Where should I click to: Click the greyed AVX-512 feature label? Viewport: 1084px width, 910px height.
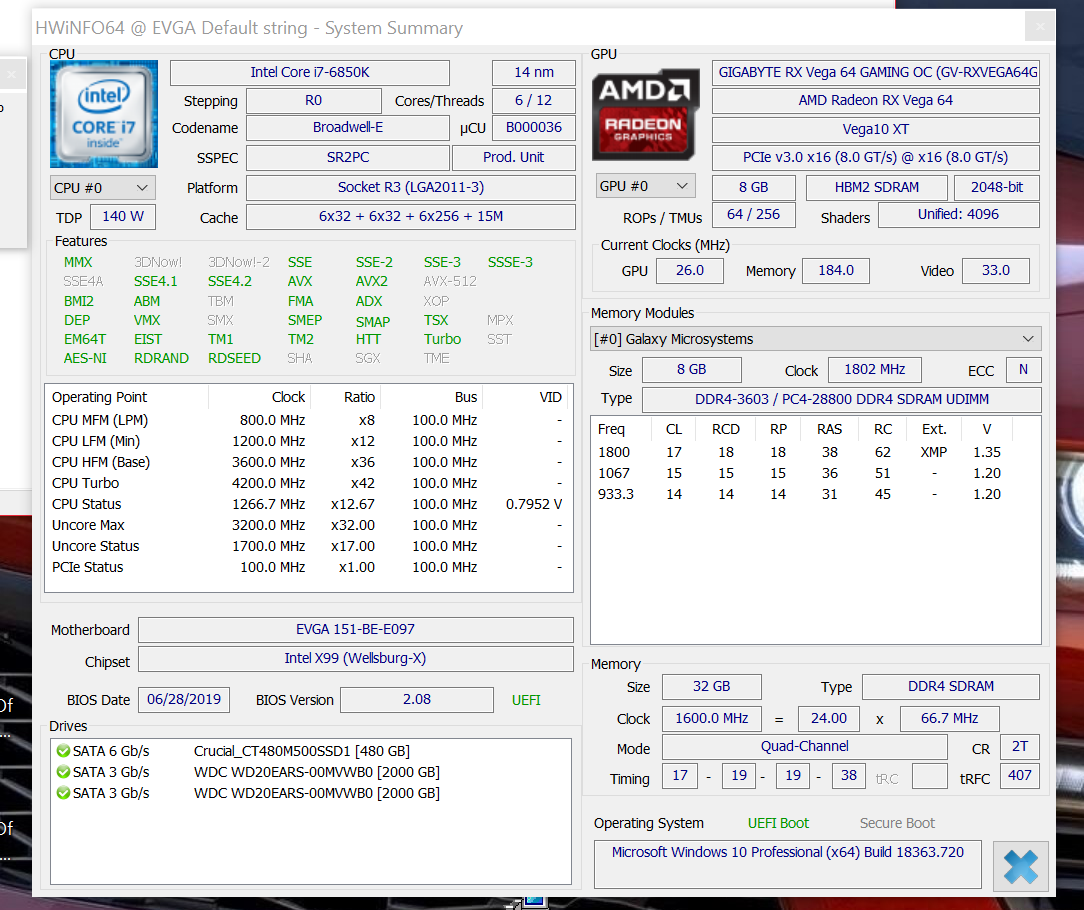click(450, 281)
